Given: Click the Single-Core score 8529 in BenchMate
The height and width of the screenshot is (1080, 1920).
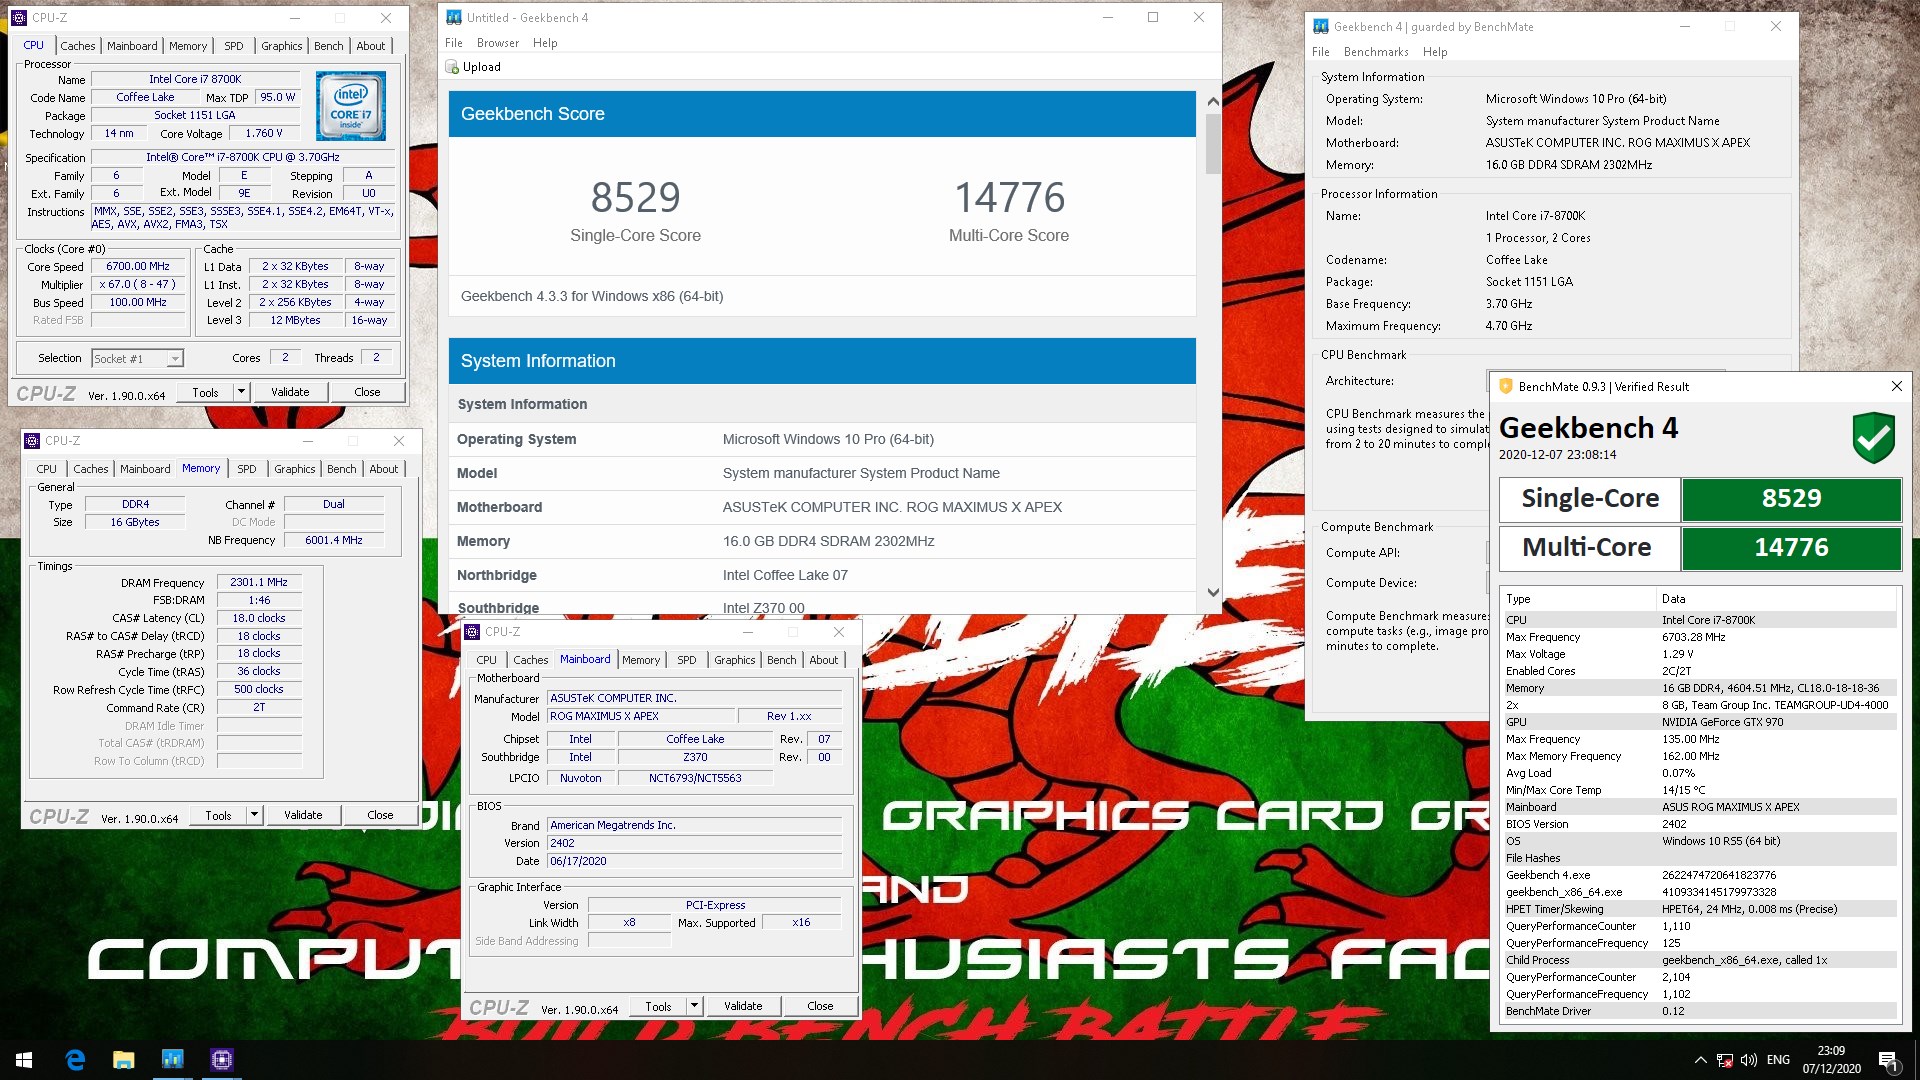Looking at the screenshot, I should (x=1791, y=499).
